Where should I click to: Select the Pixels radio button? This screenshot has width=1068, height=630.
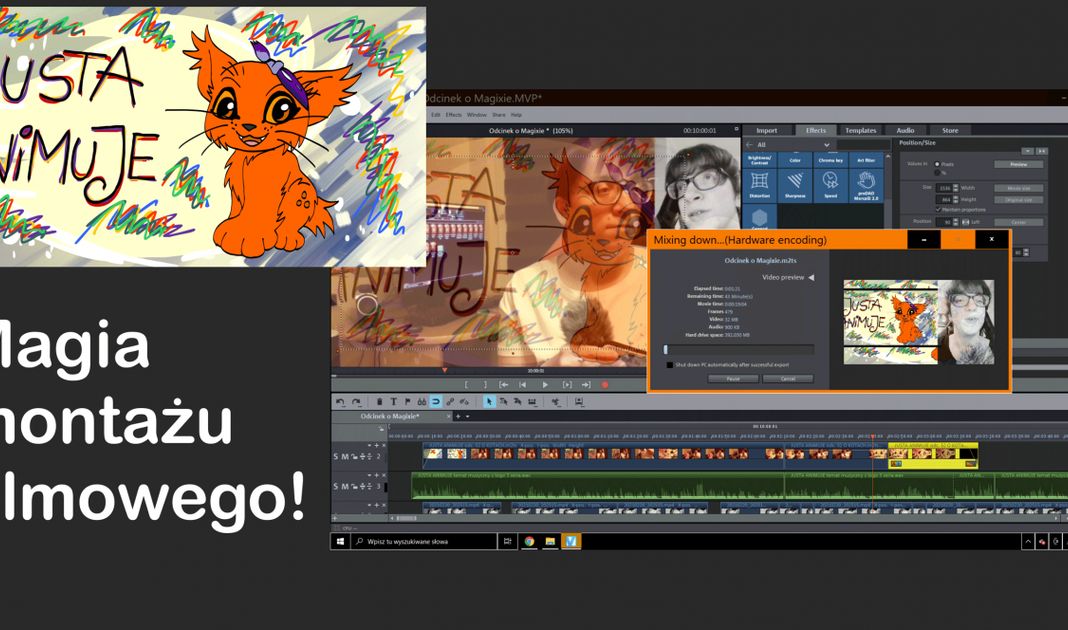click(x=937, y=164)
